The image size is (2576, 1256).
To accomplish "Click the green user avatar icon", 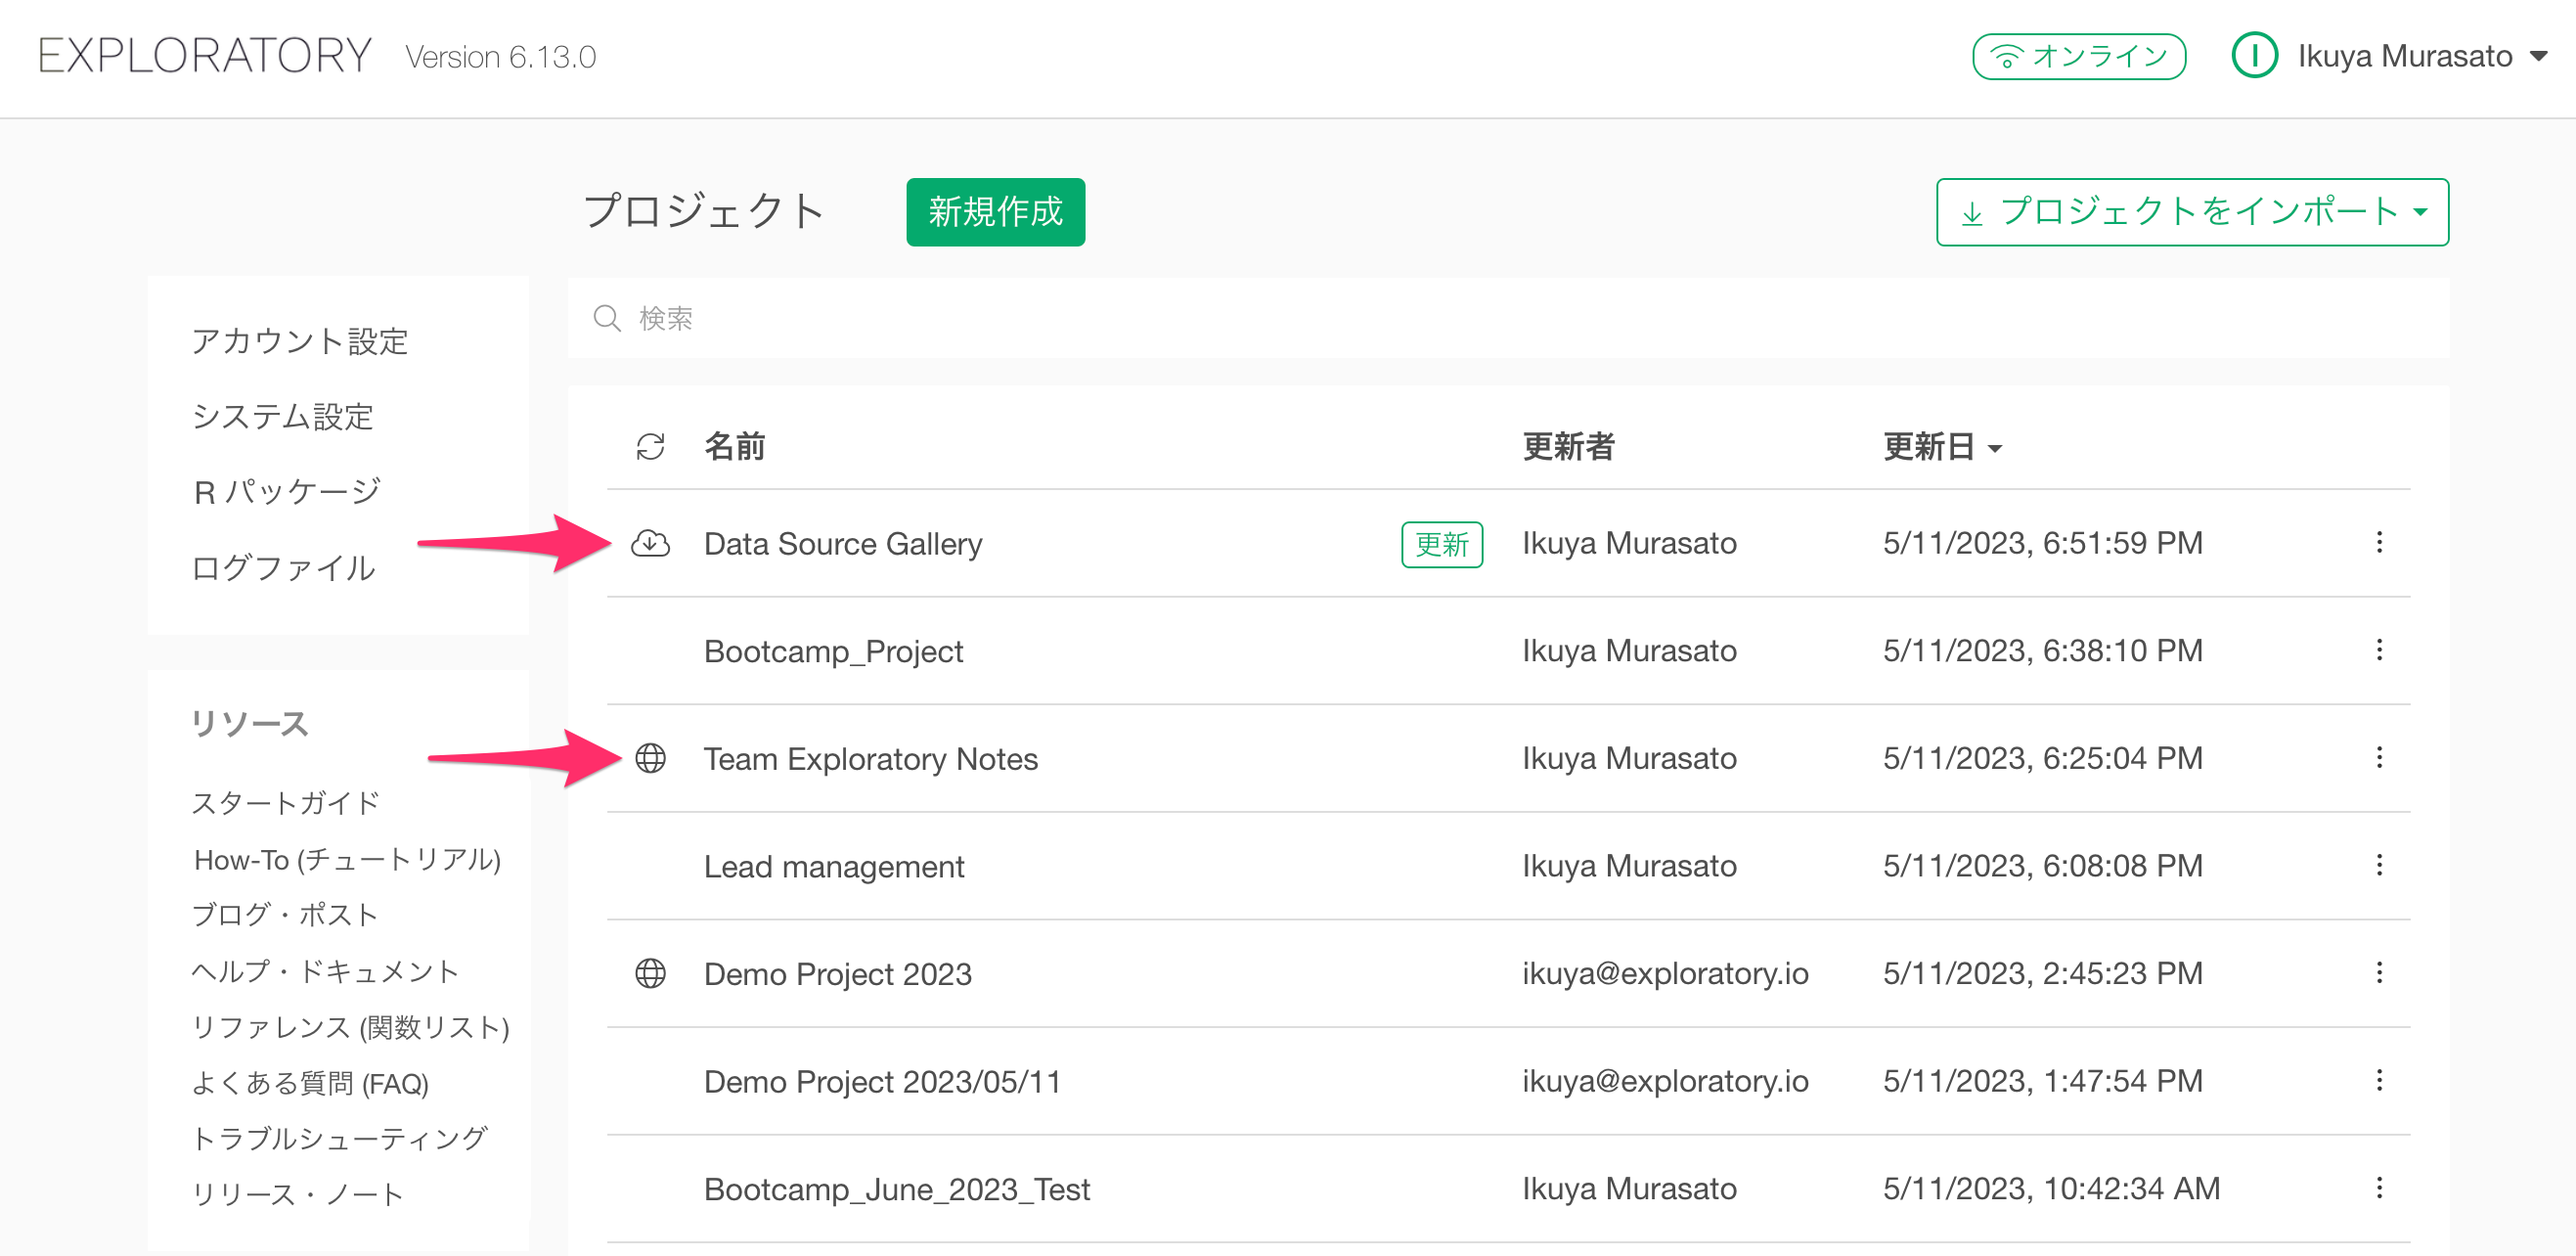I will pyautogui.click(x=2254, y=56).
